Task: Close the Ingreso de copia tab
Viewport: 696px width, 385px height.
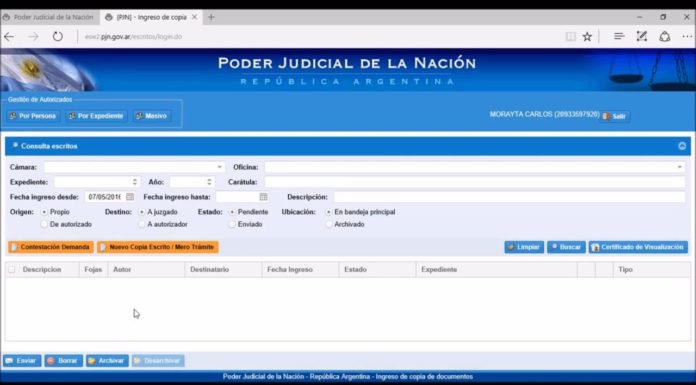Action: 194,17
